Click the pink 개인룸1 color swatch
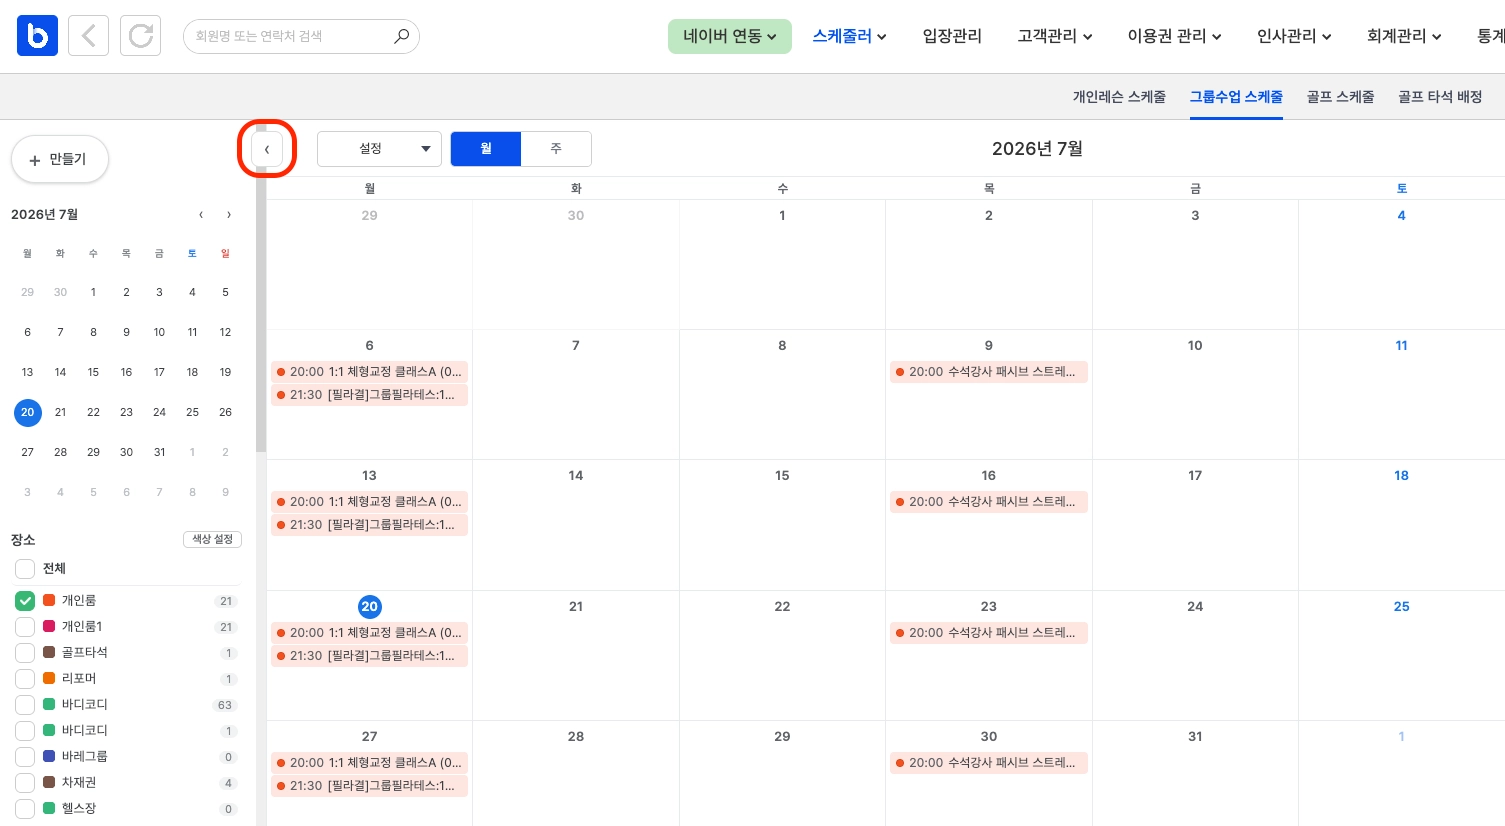 [49, 626]
